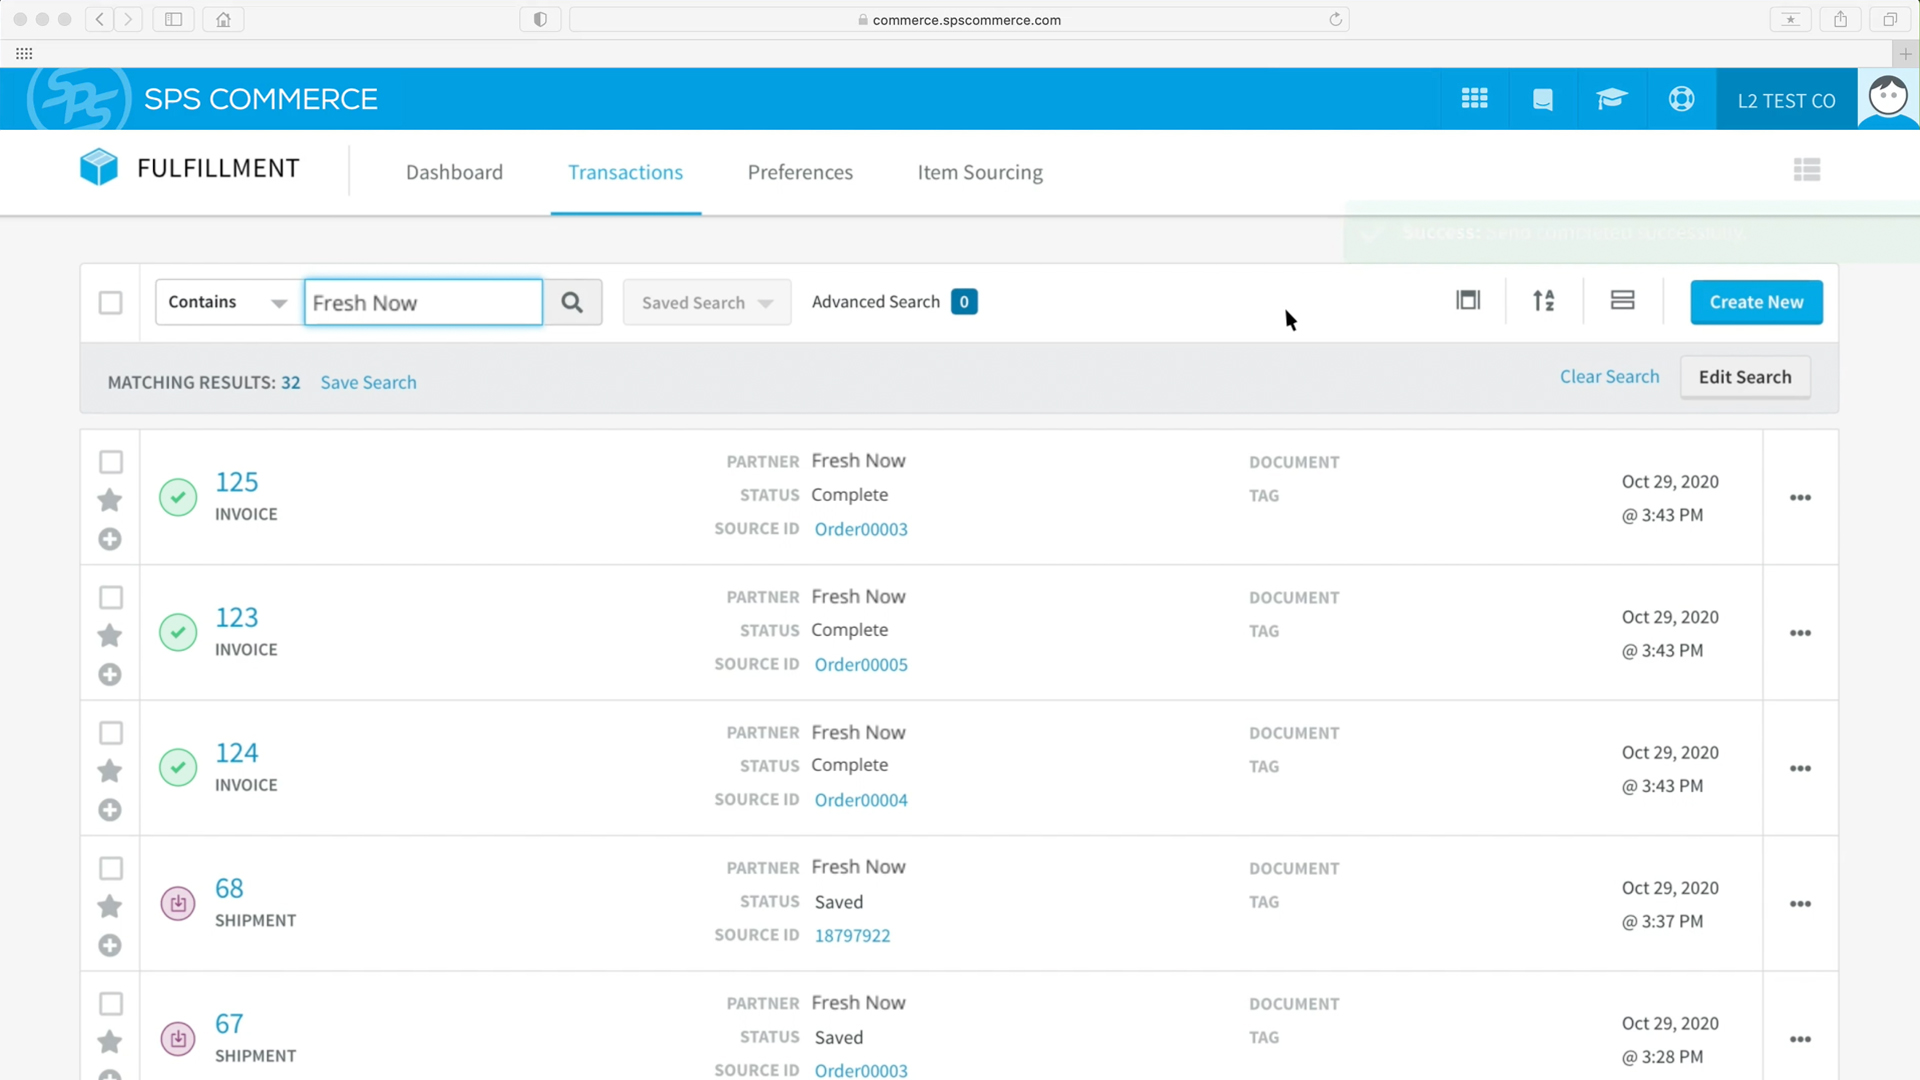1920x1080 pixels.
Task: Open the Contains filter dropdown
Action: pyautogui.click(x=228, y=302)
